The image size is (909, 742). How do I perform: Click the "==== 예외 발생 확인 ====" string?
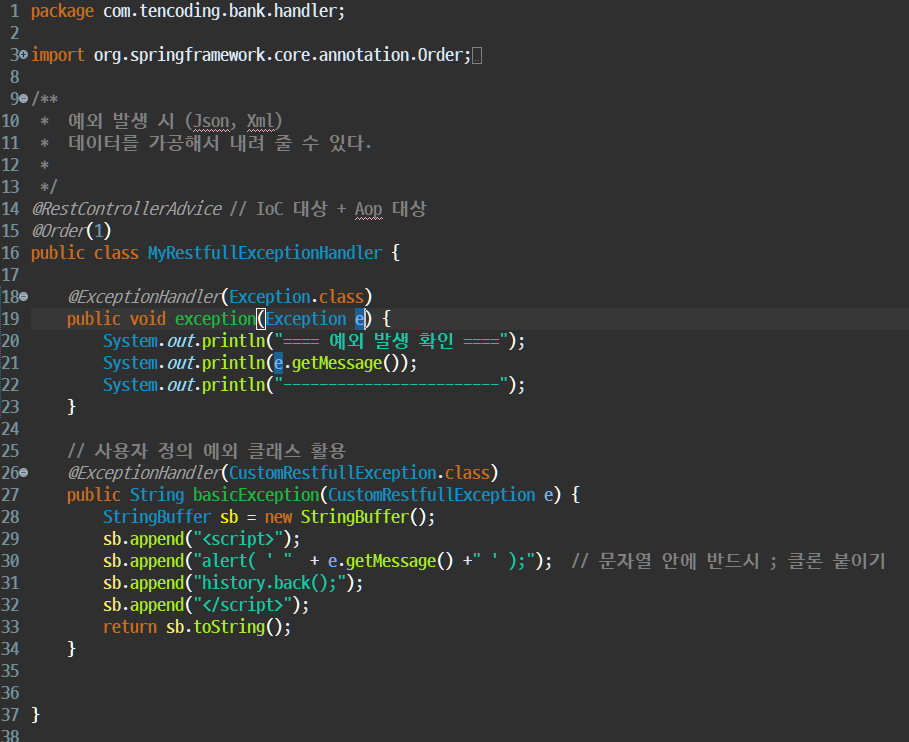tap(391, 341)
